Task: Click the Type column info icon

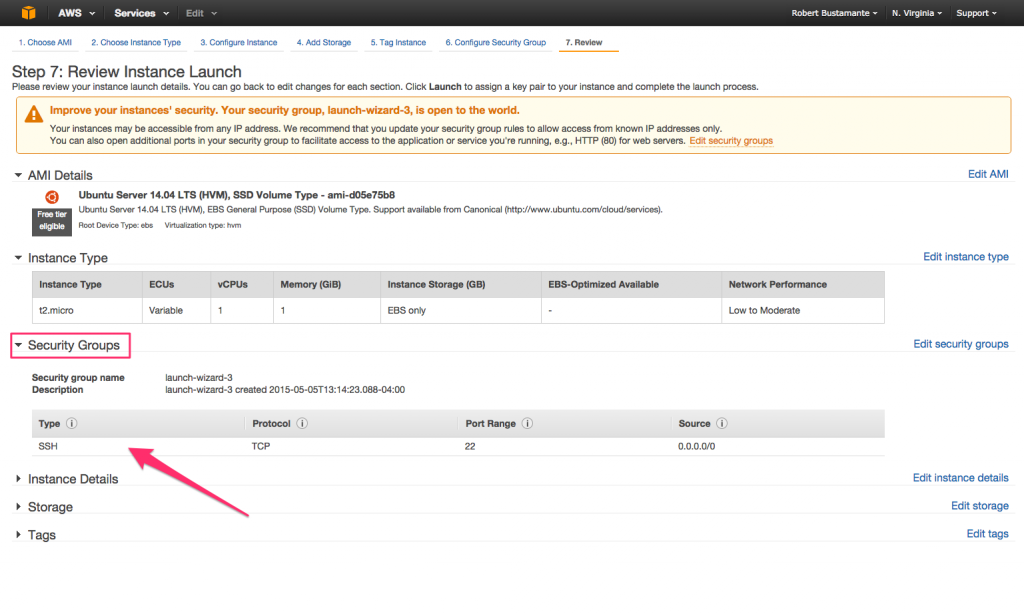Action: (72, 423)
